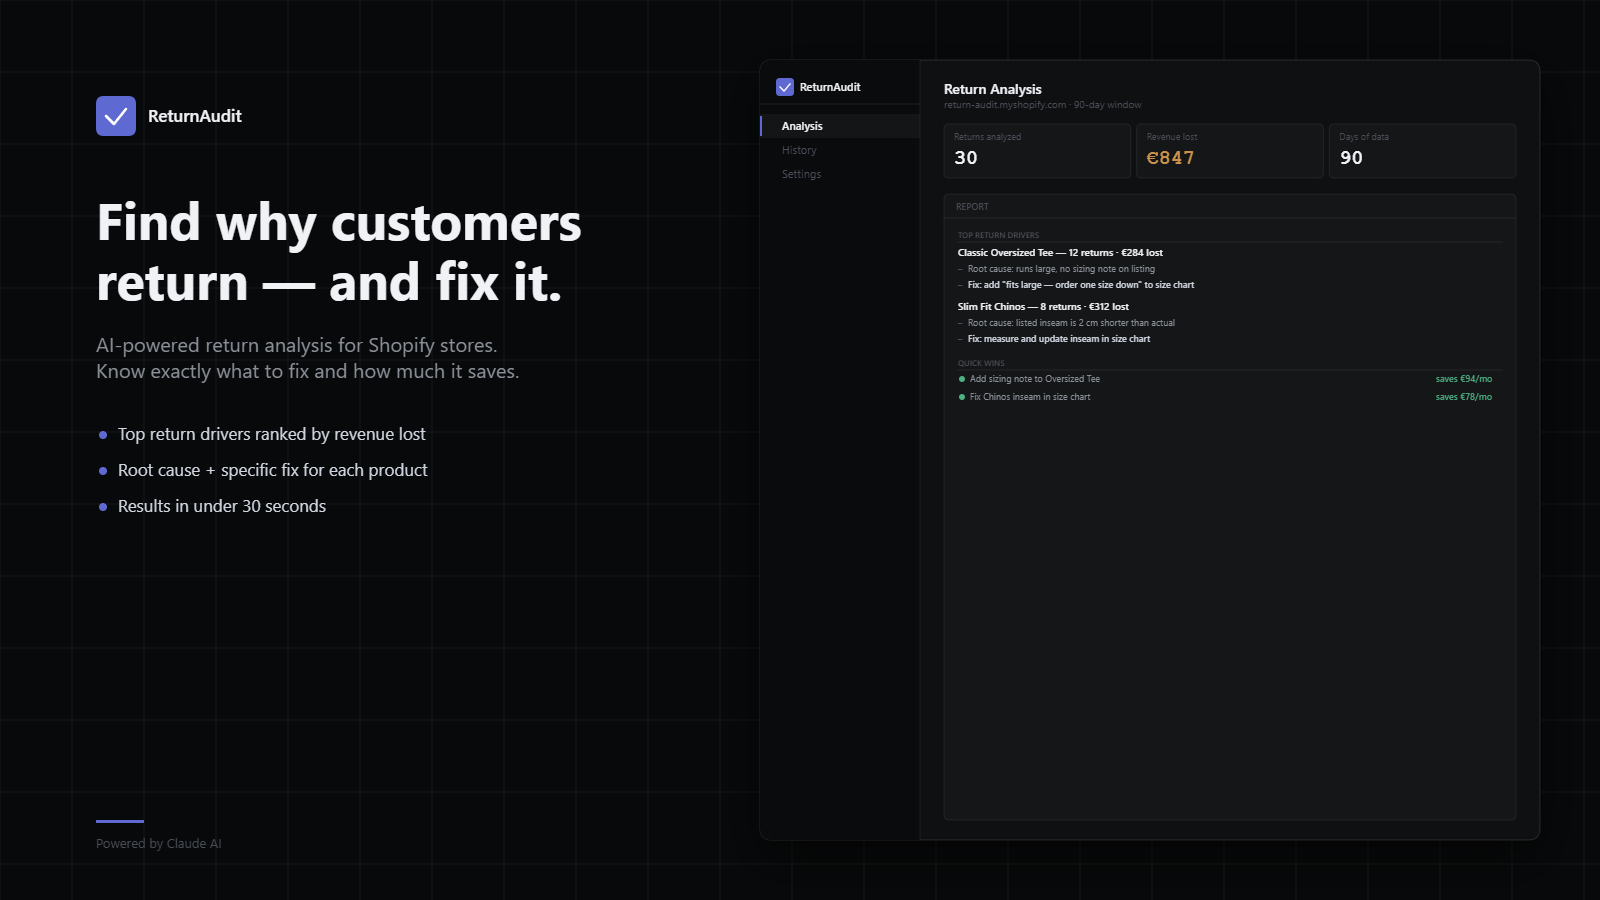Select "Fix Chinos inseam in size chart" quick win
The width and height of the screenshot is (1600, 900).
[1030, 397]
